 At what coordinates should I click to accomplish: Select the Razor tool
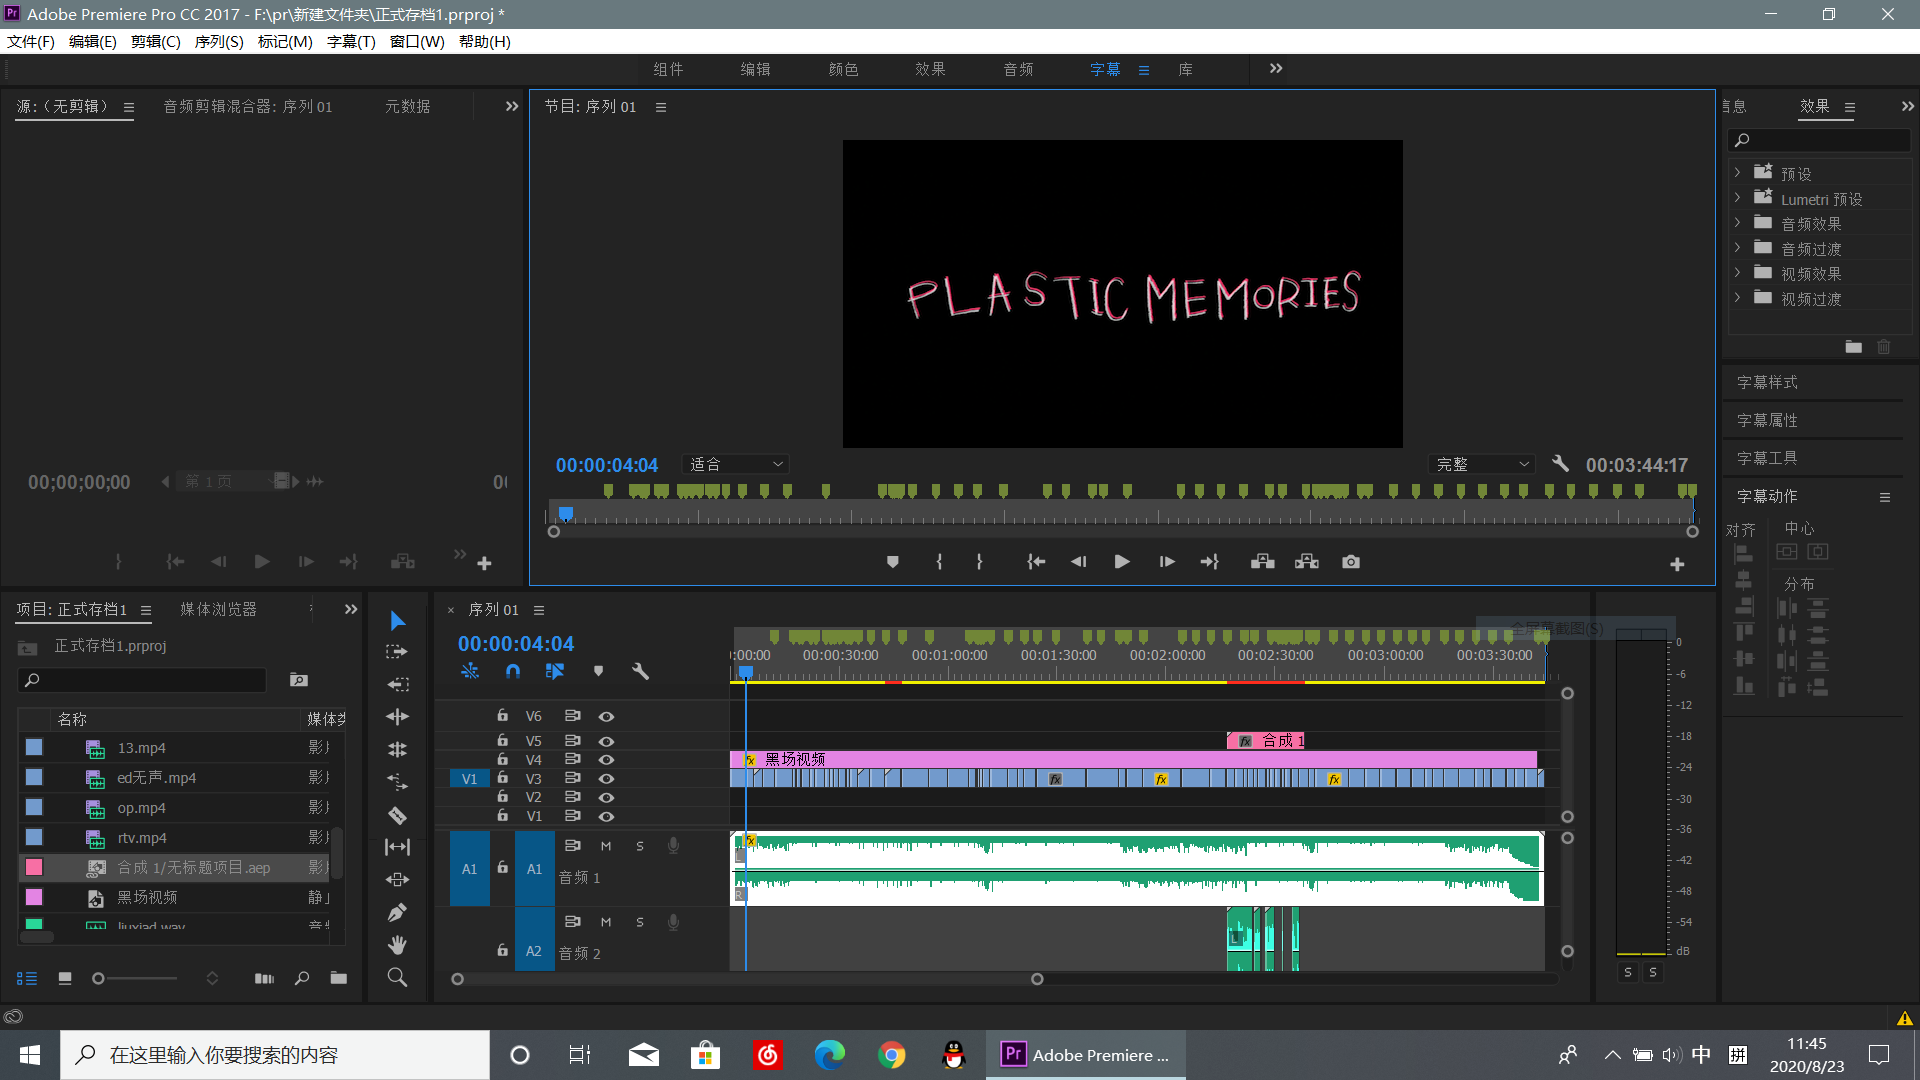[x=397, y=815]
